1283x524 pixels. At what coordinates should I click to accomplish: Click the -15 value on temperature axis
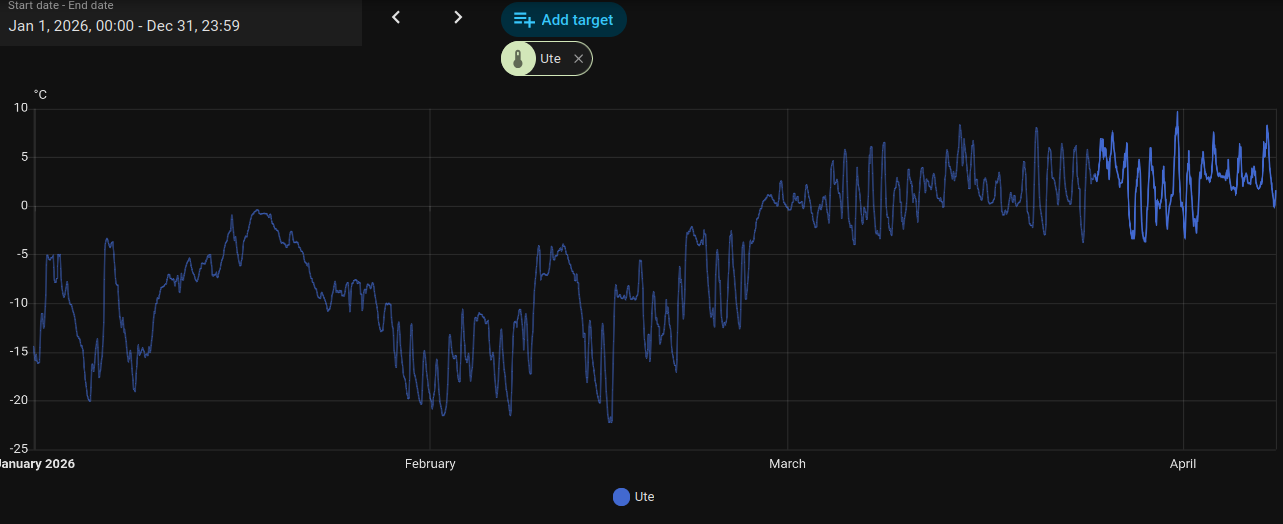click(18, 352)
